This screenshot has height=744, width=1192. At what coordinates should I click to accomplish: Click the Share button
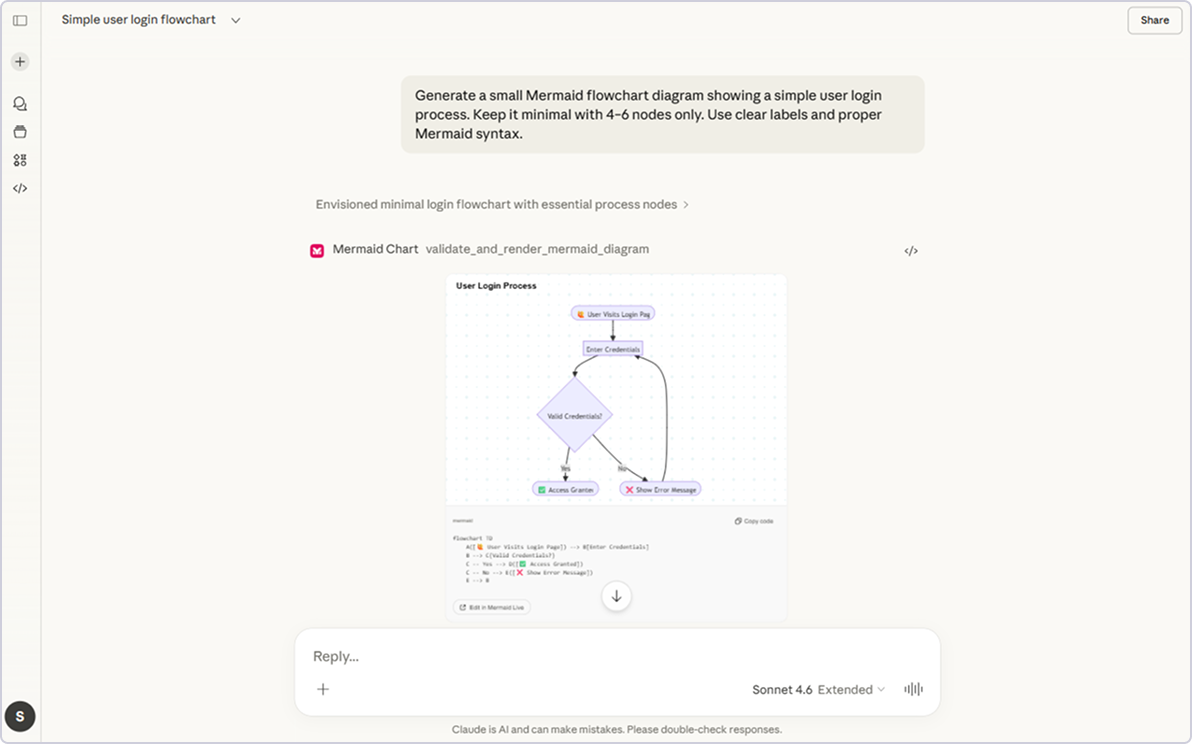click(x=1154, y=20)
